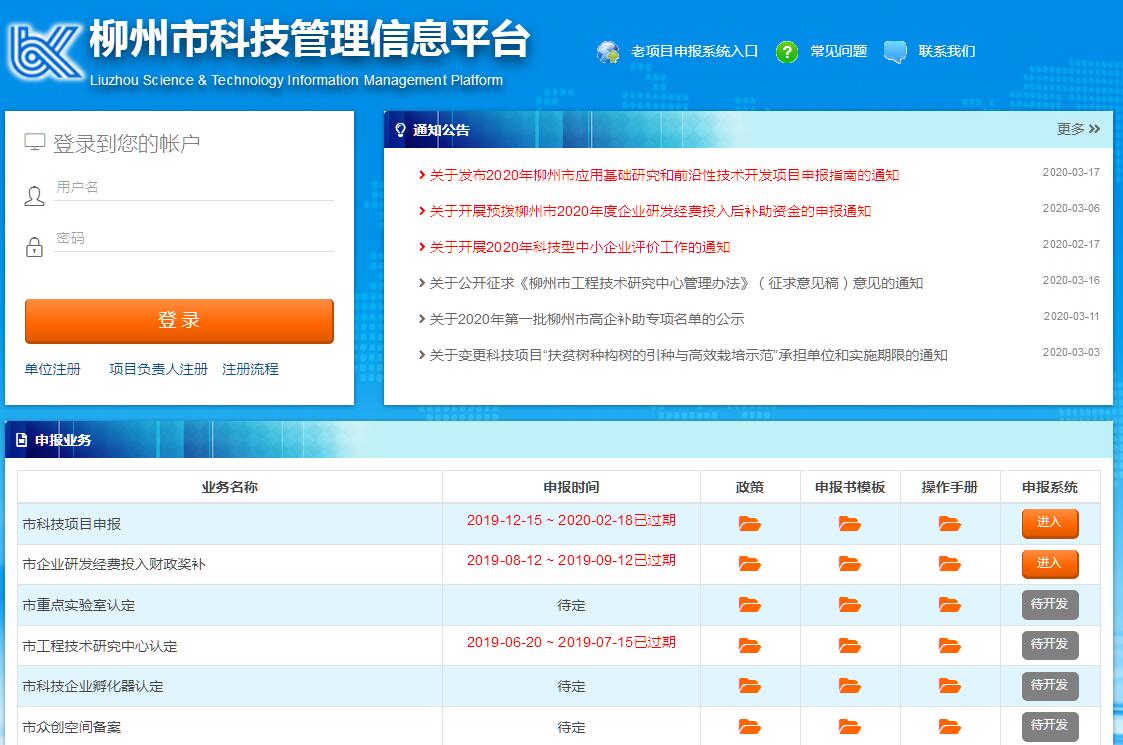Open the 注册流程 link
This screenshot has height=745, width=1123.
coord(250,369)
